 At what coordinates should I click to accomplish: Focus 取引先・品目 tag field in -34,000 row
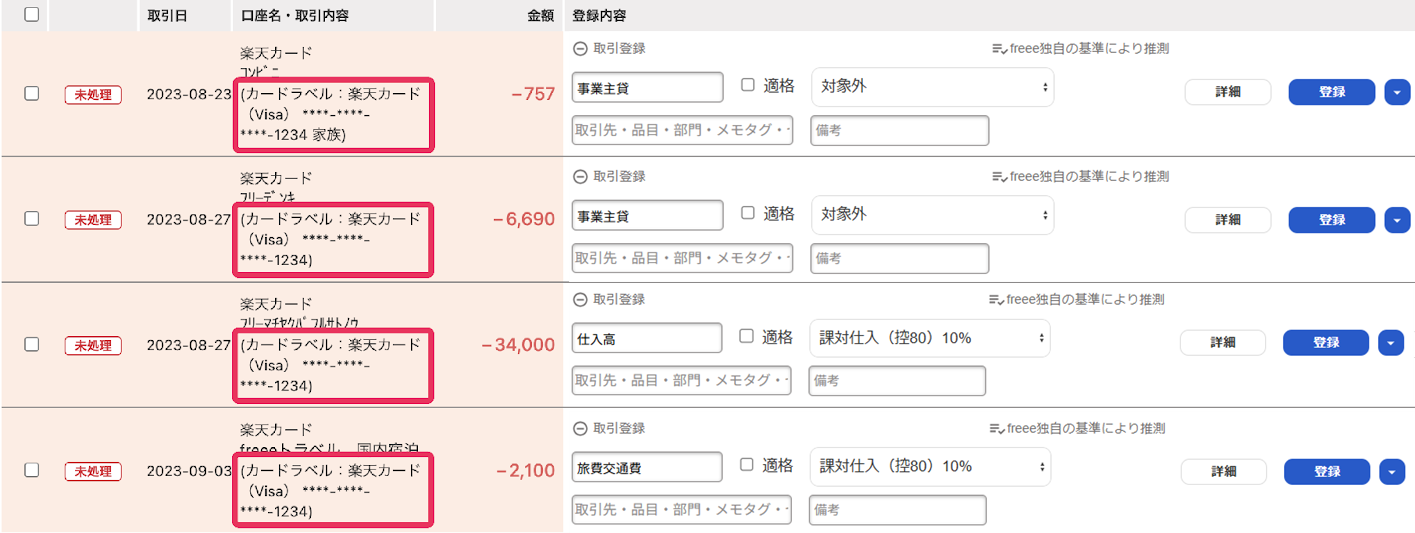tap(681, 381)
